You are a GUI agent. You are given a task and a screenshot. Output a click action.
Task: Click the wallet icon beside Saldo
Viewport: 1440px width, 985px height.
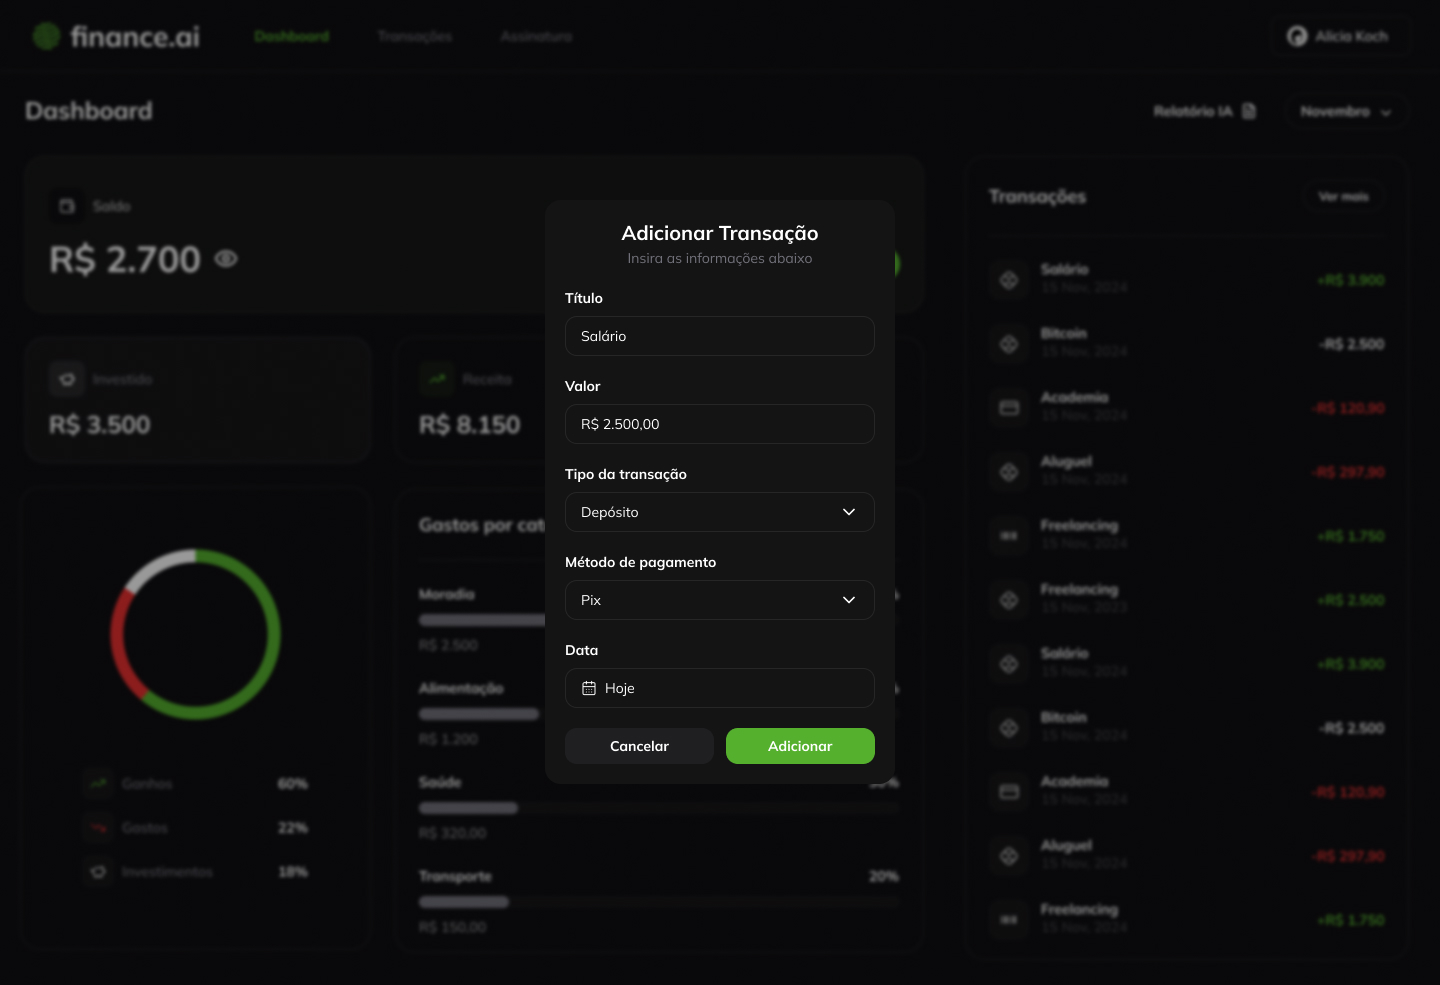pyautogui.click(x=67, y=206)
